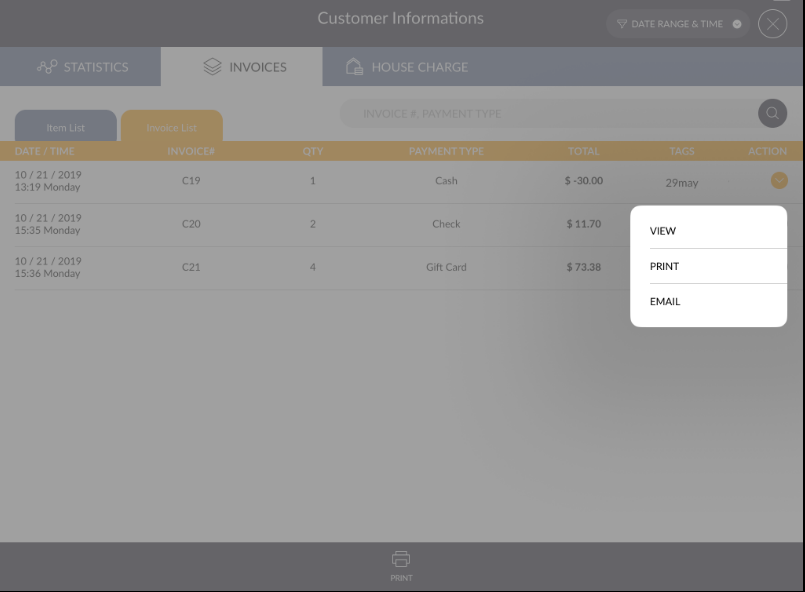Sort by Date / Time column header
The height and width of the screenshot is (592, 805).
click(45, 152)
